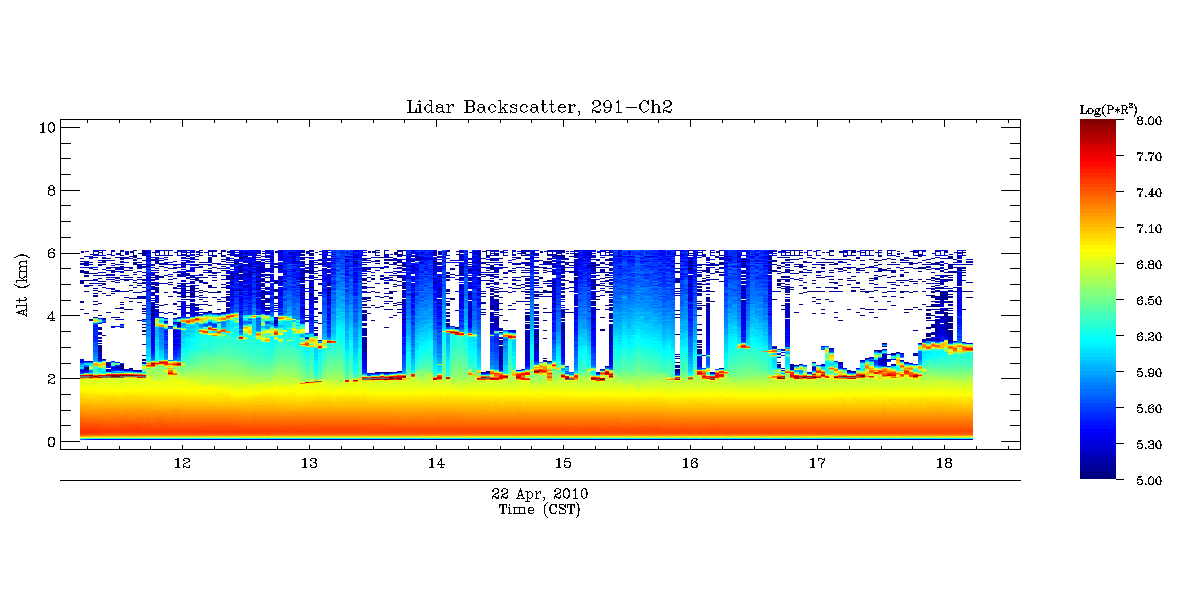The width and height of the screenshot is (1200, 600).
Task: Click the colorbar value '5.90'
Action: tap(1148, 373)
